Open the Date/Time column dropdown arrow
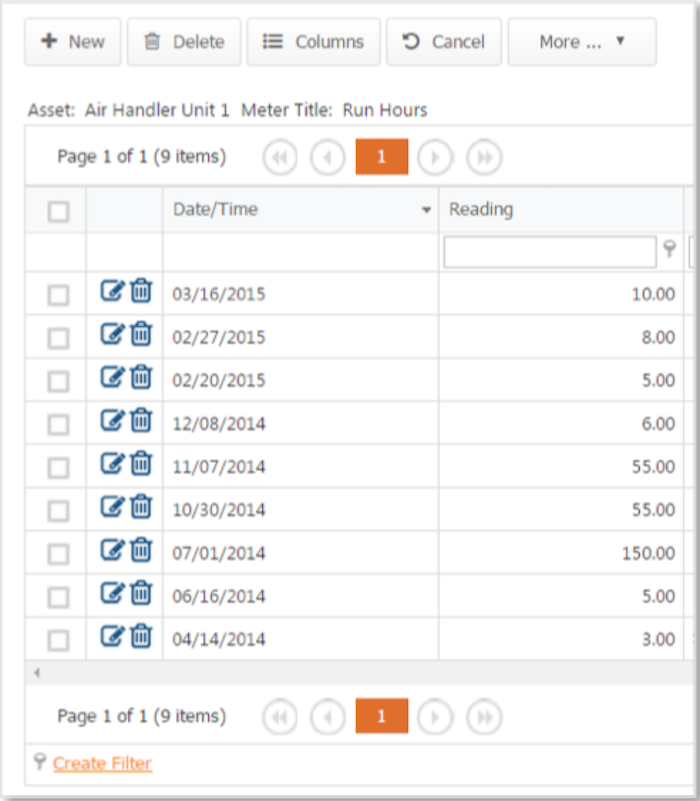Image resolution: width=700 pixels, height=801 pixels. 427,211
